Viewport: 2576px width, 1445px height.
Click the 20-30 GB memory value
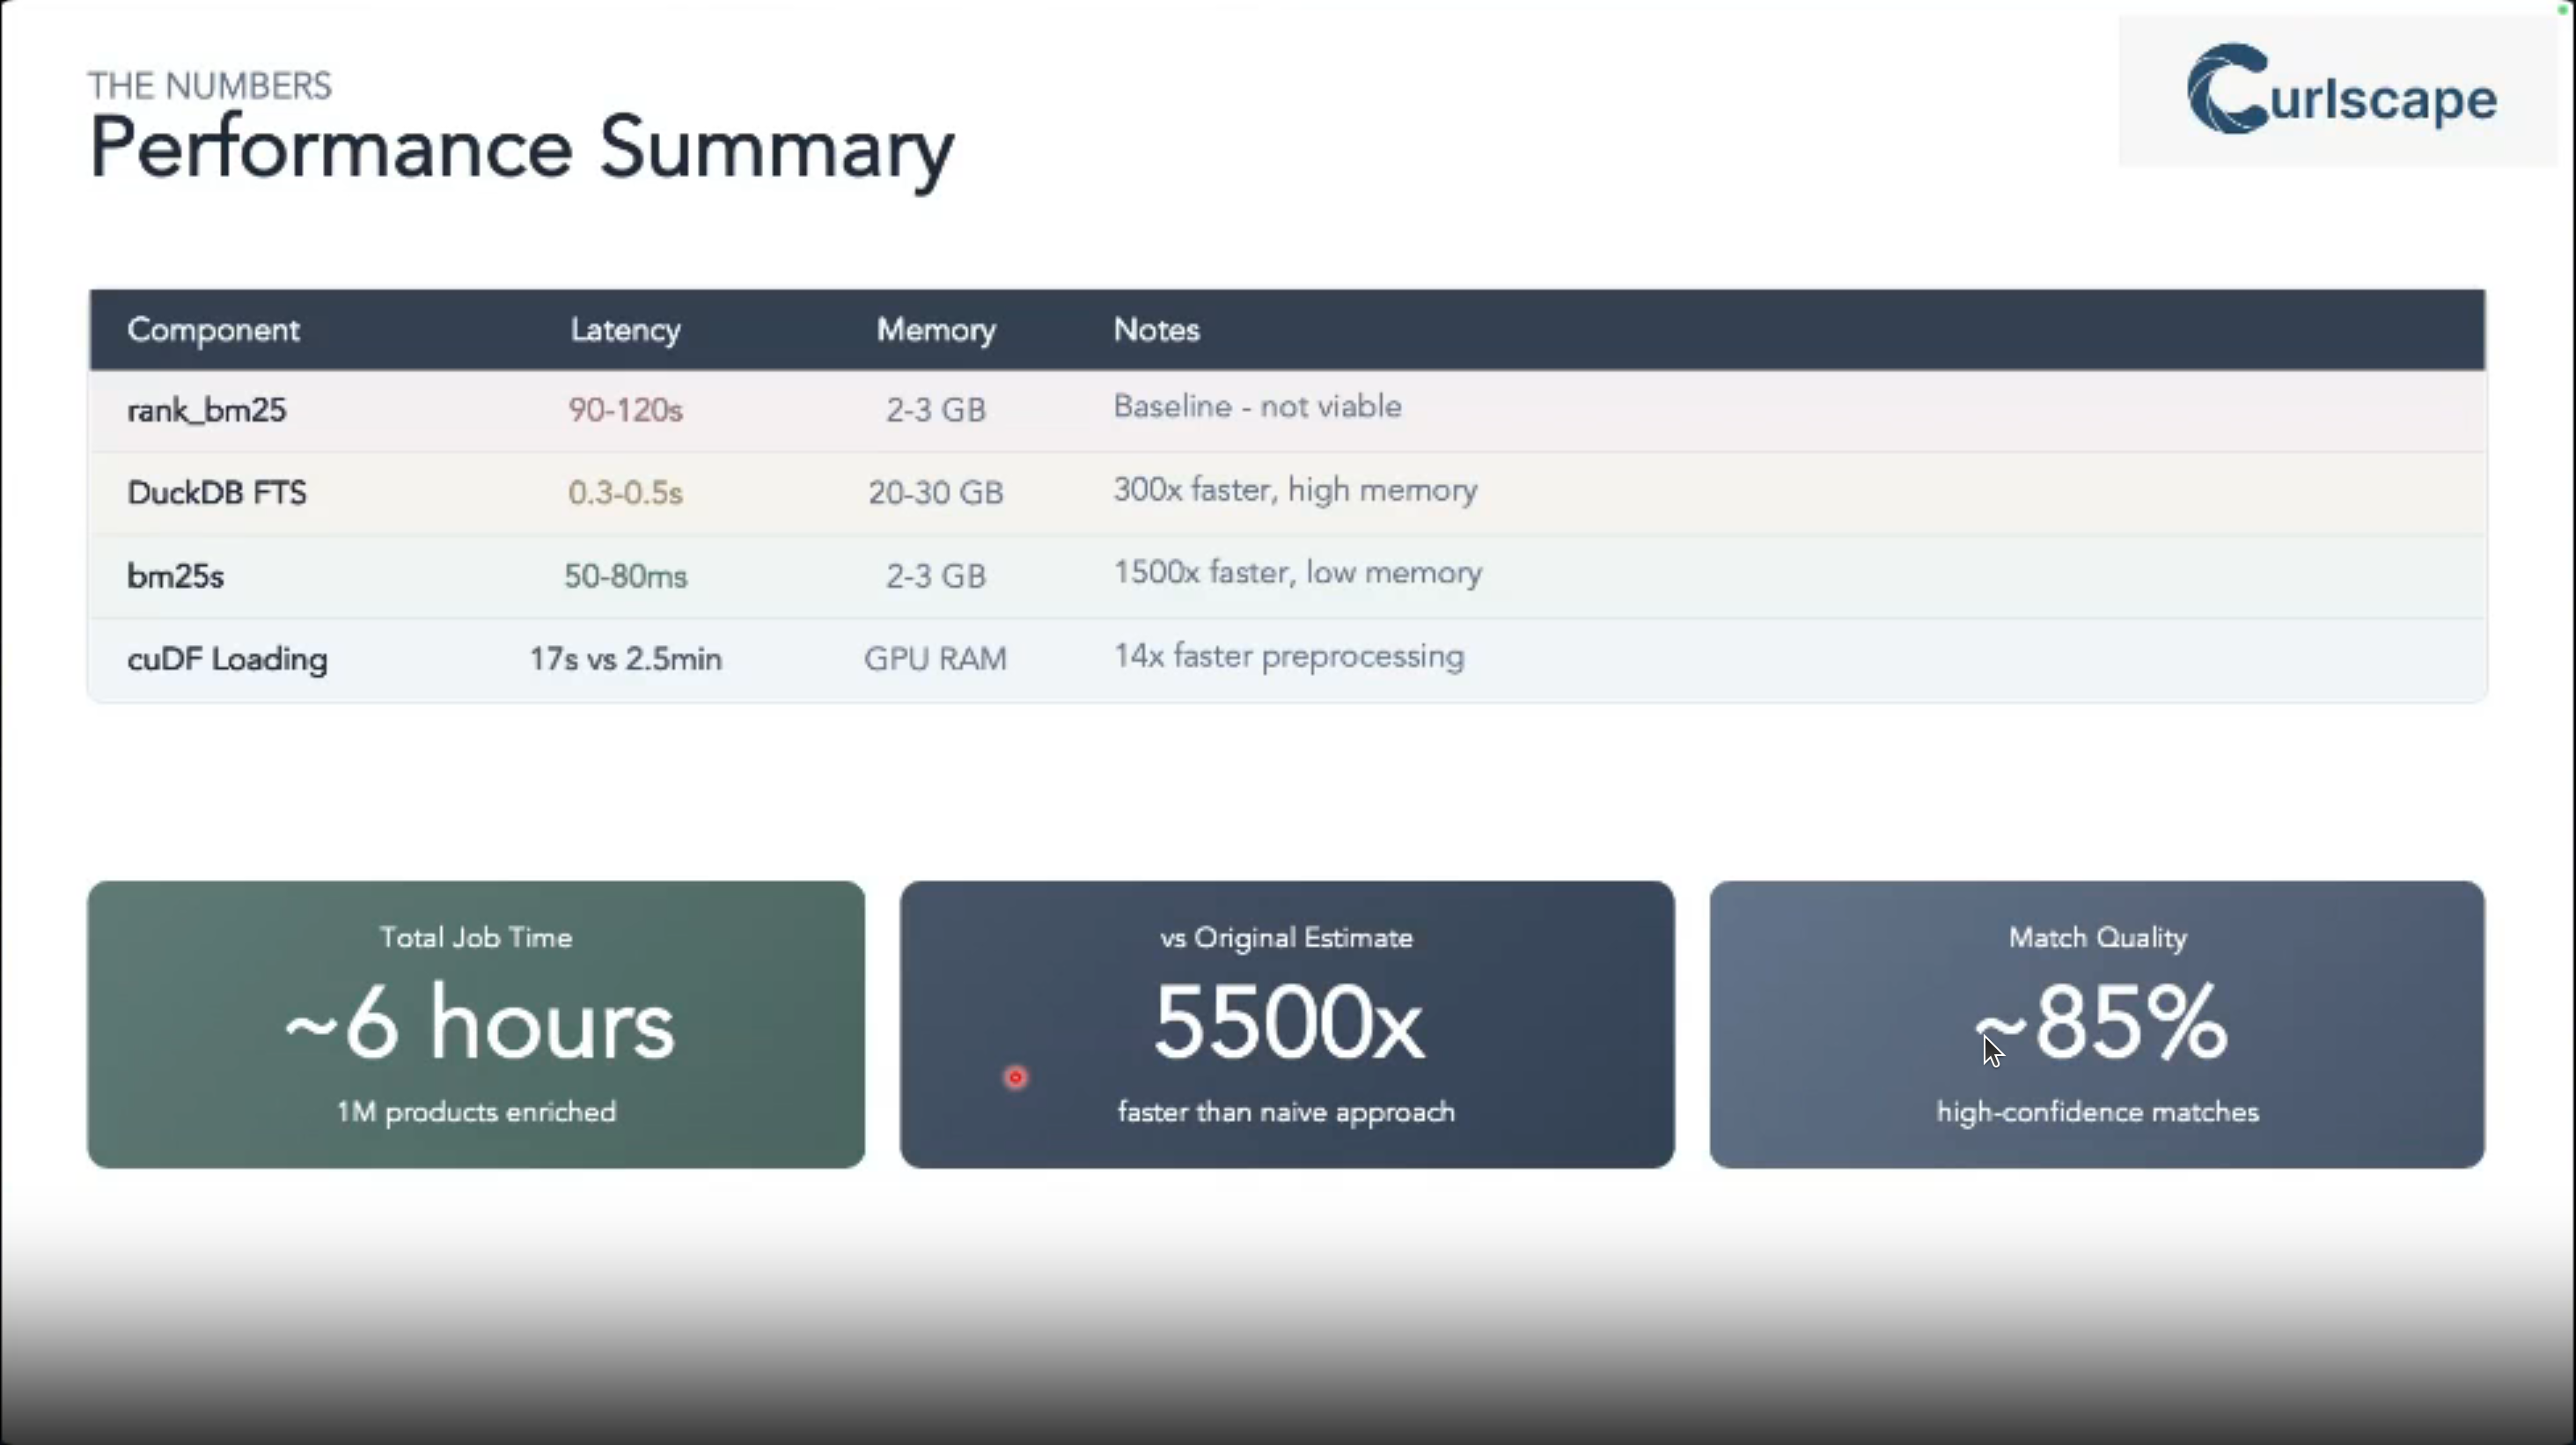pyautogui.click(x=935, y=493)
